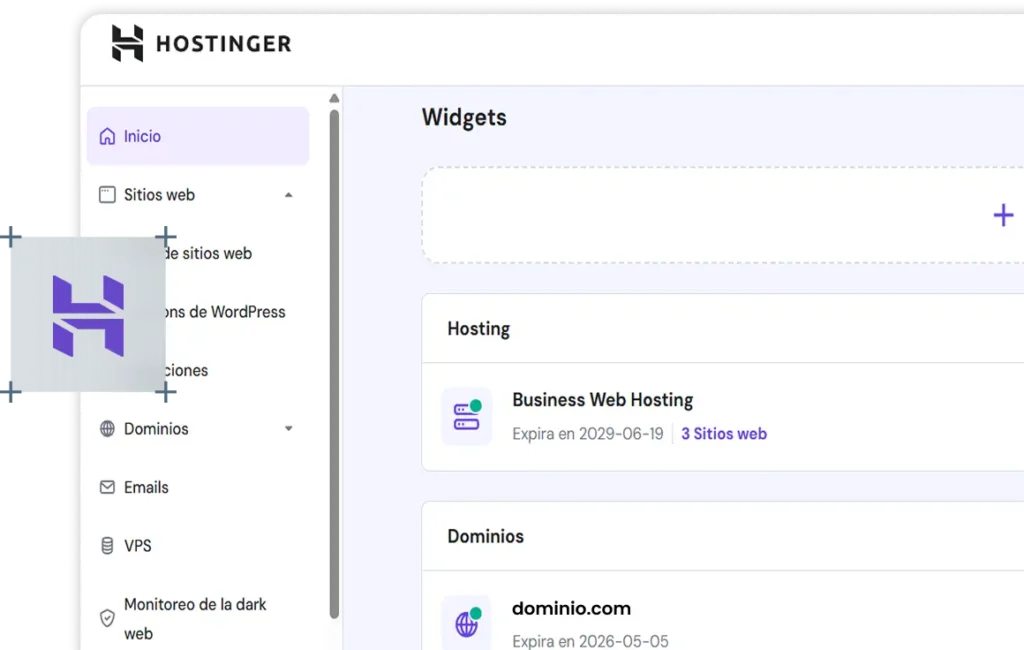Screen dimensions: 1024x650
Task: Click the purple Hostinger H tile
Action: pyautogui.click(x=88, y=316)
